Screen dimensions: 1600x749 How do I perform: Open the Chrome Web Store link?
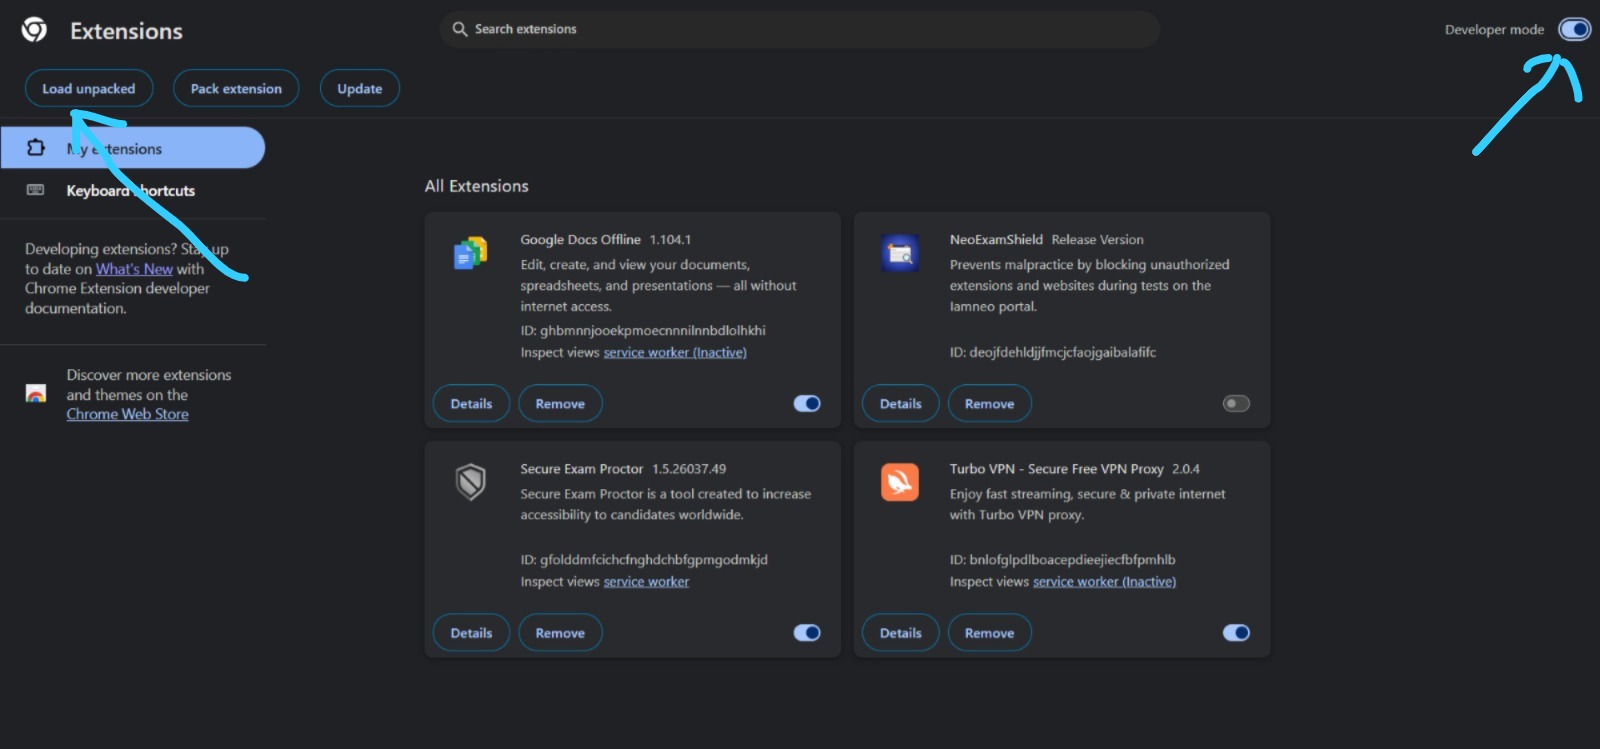point(127,414)
